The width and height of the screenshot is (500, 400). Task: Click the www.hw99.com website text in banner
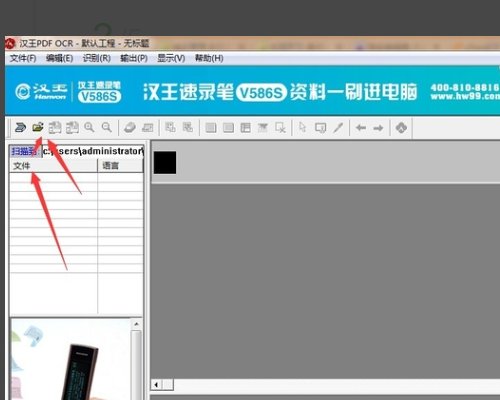(x=465, y=97)
